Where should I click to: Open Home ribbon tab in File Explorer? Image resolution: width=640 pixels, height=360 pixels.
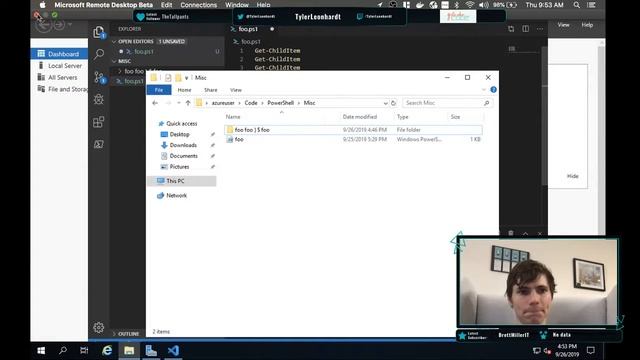tap(184, 90)
